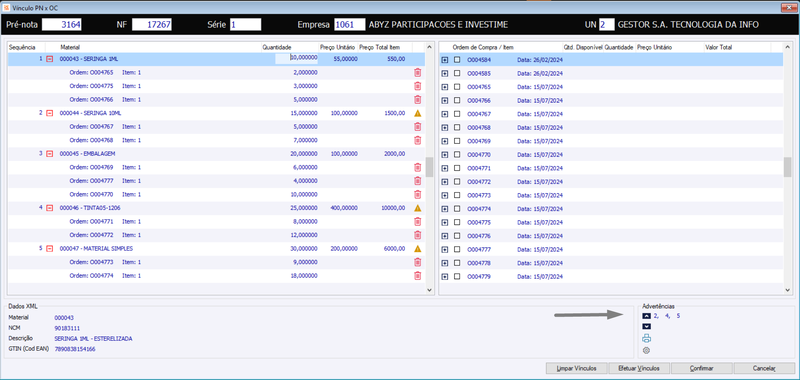
Task: Check the O004766 purchase order box
Action: 457,100
